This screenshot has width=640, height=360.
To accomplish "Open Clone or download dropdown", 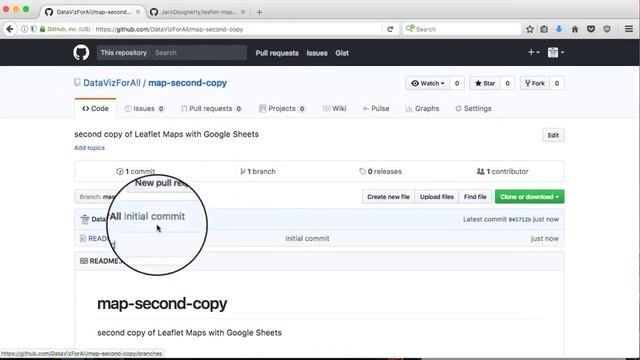I will coord(529,197).
